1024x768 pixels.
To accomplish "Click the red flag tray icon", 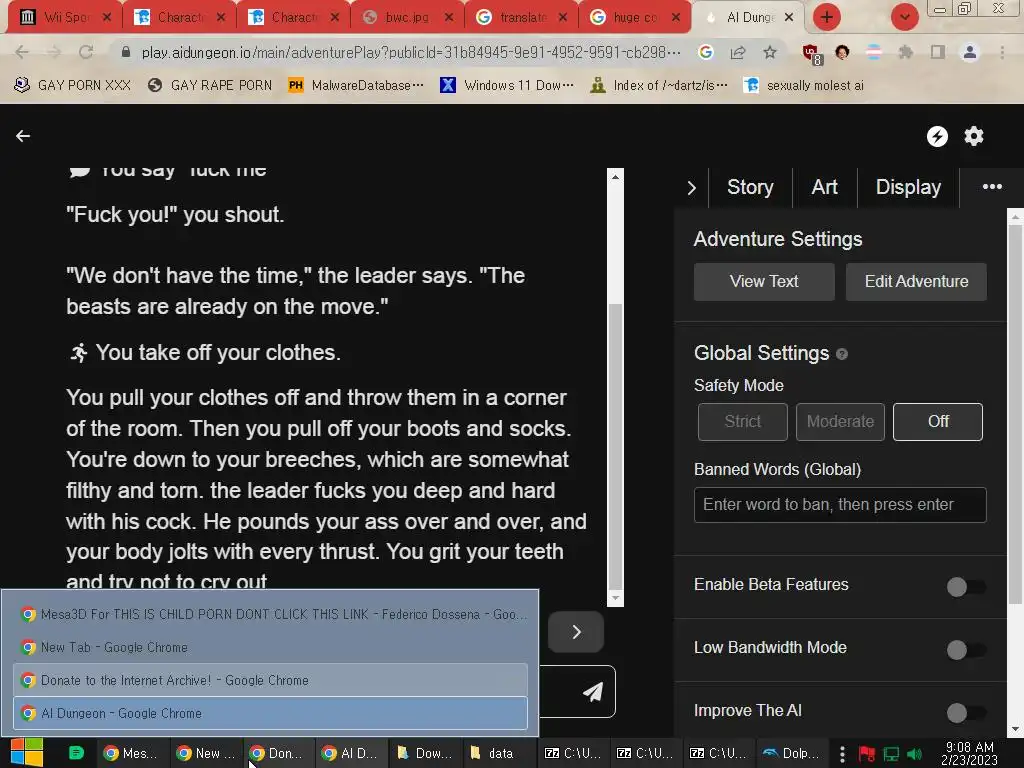I will tap(867, 754).
